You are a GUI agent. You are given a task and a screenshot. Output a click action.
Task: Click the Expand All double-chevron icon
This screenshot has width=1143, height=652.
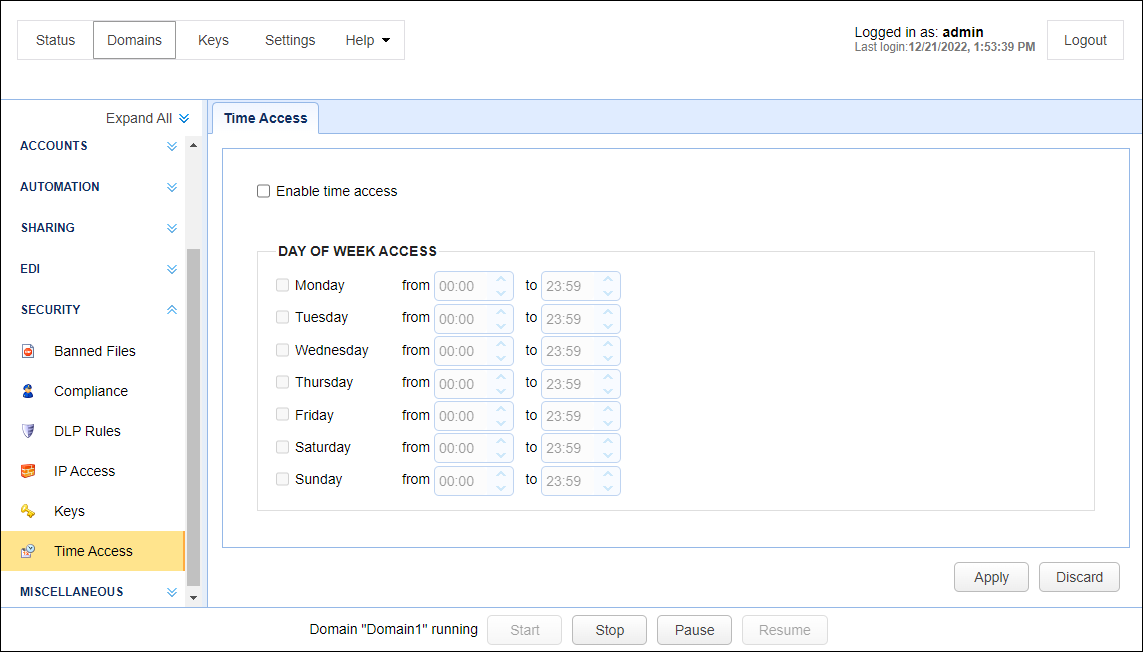[x=184, y=118]
